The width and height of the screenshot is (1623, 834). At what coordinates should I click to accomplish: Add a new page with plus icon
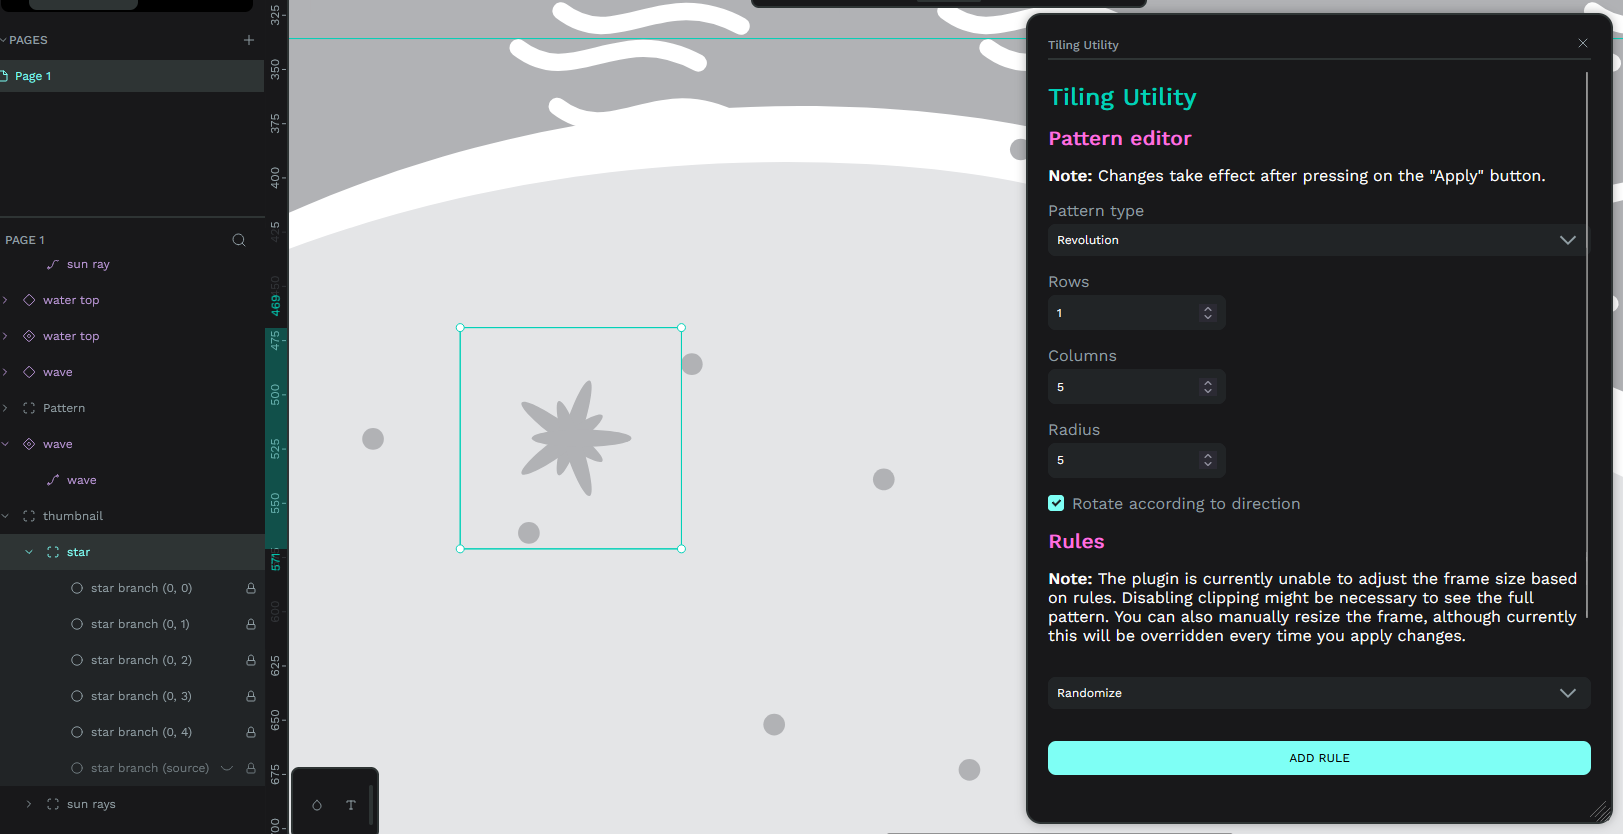click(x=249, y=40)
